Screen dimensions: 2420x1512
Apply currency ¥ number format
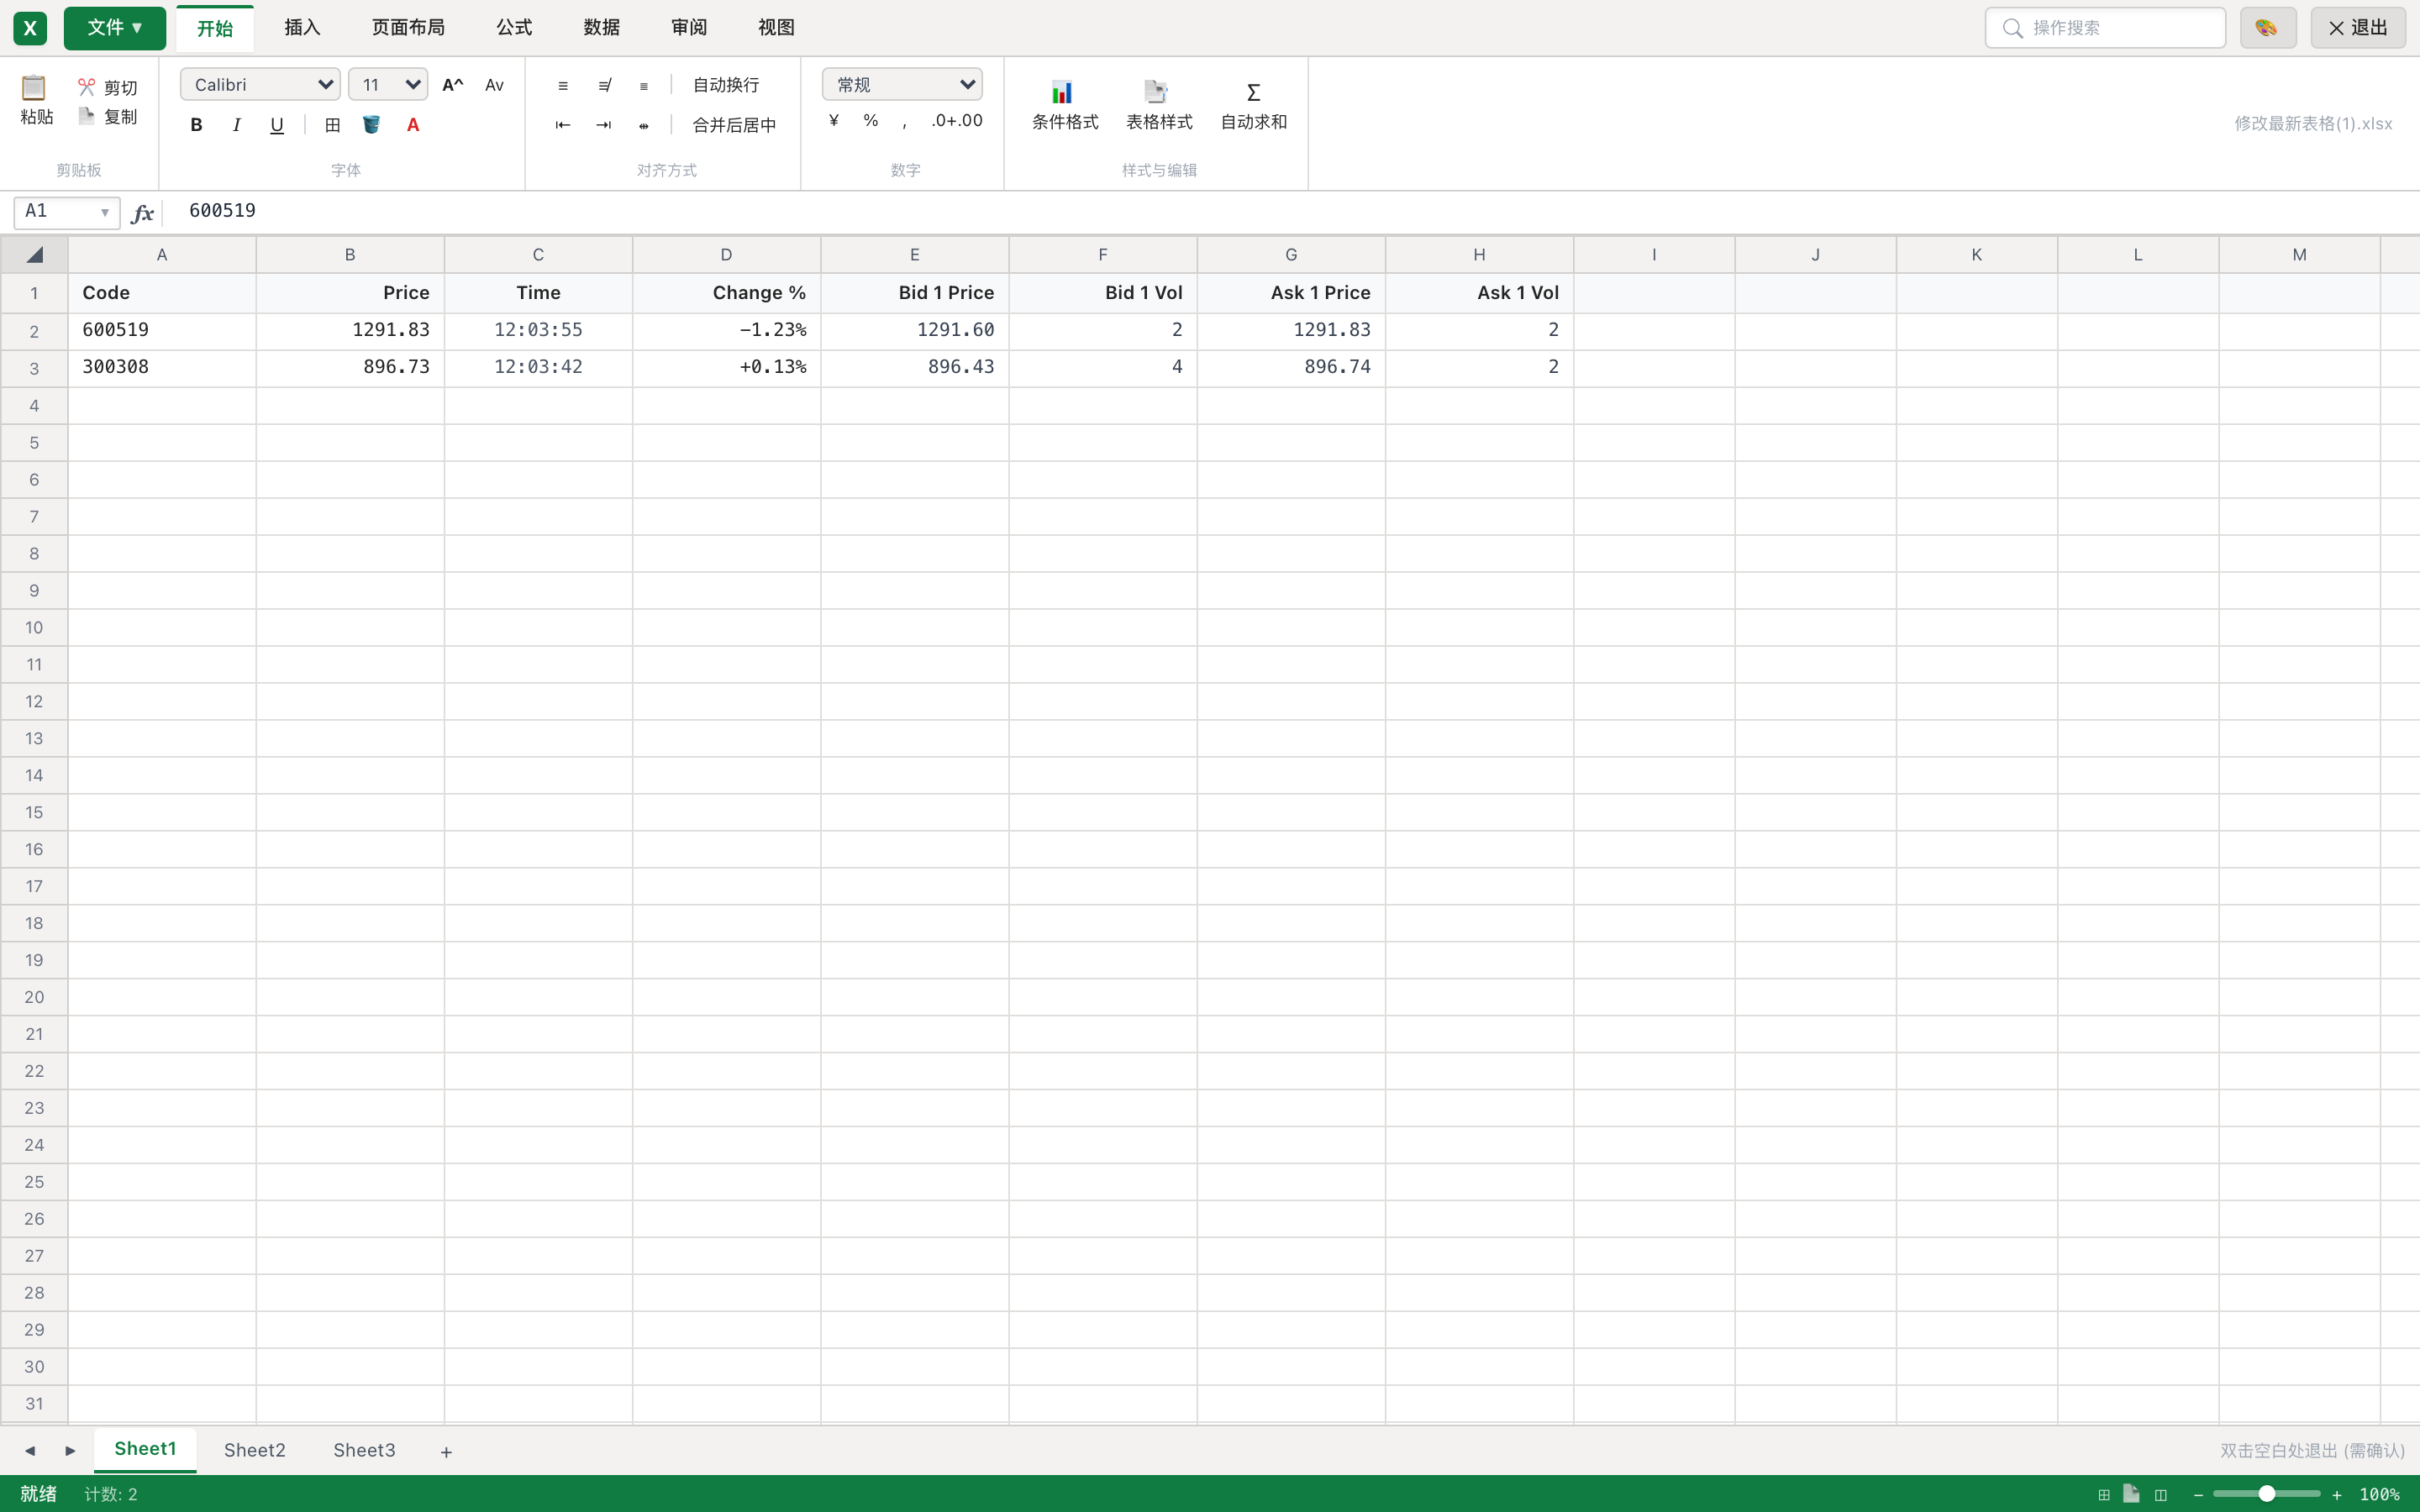tap(834, 120)
